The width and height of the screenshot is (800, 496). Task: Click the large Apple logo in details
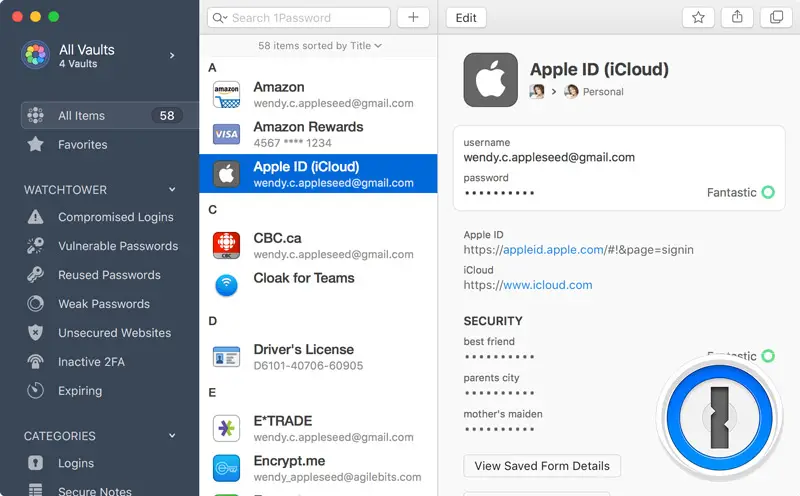click(x=490, y=80)
